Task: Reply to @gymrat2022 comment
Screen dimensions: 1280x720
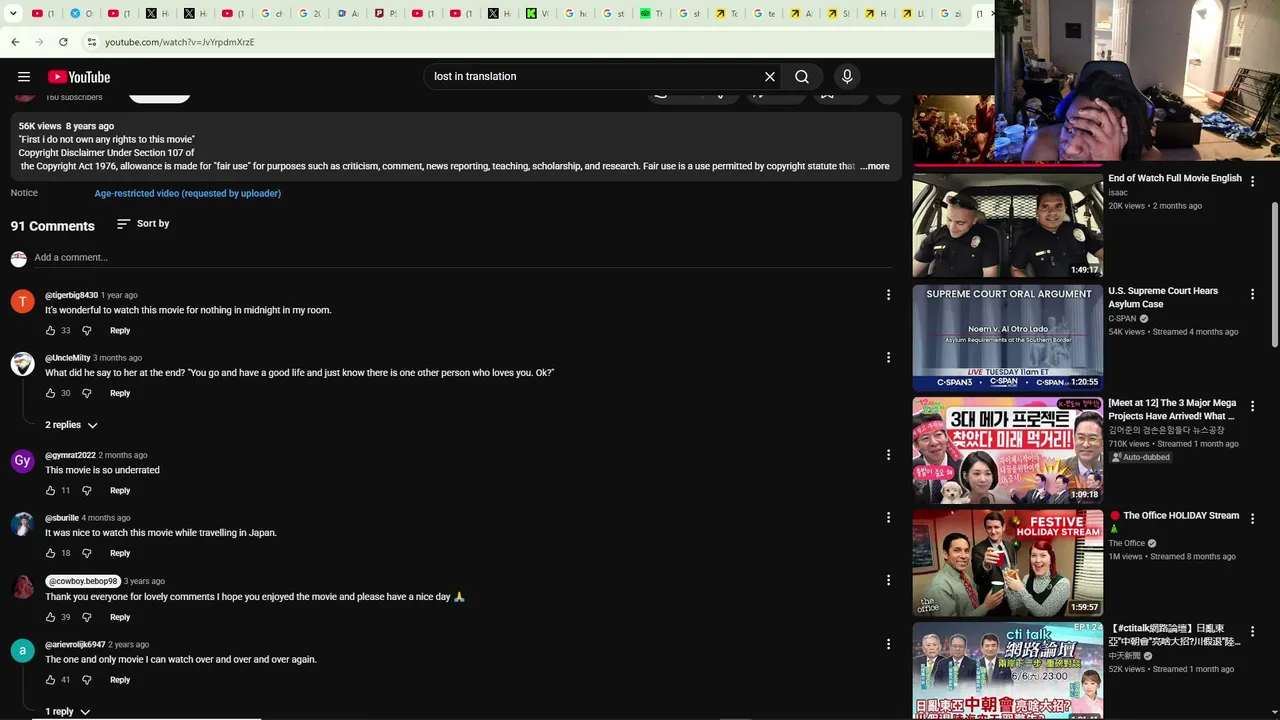Action: tap(120, 491)
